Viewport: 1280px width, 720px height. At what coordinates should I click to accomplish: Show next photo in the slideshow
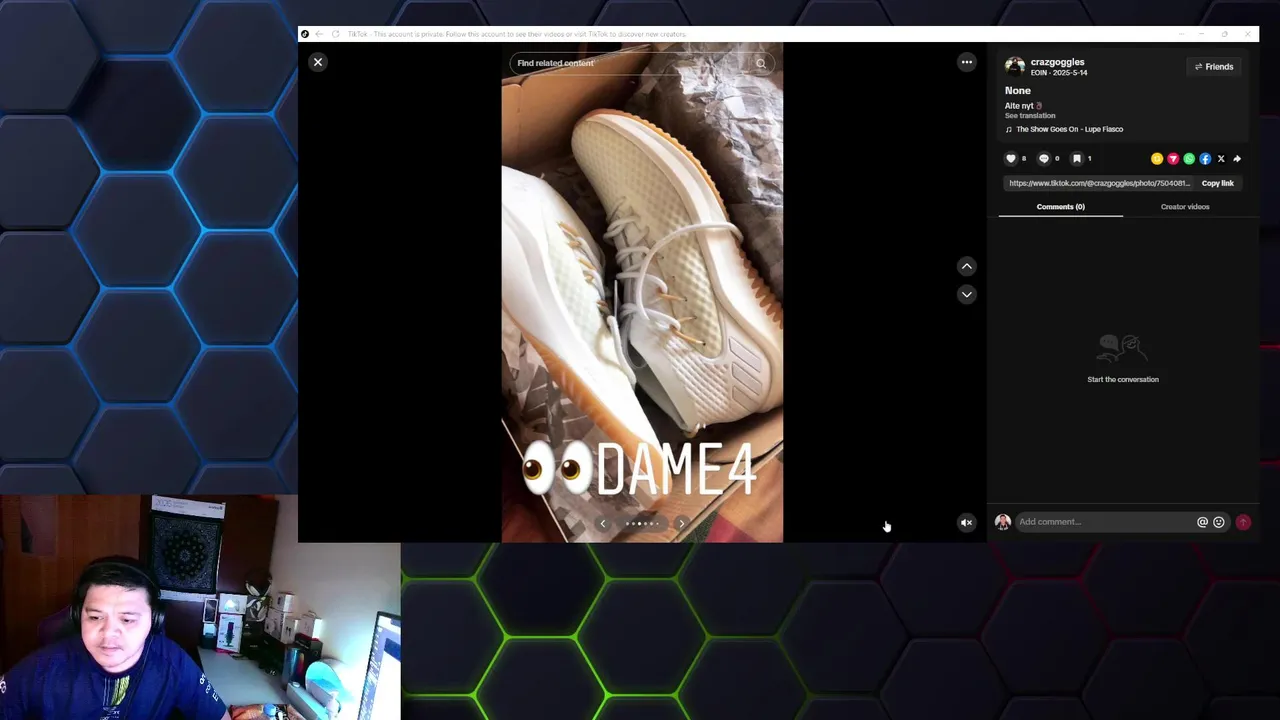coord(681,523)
